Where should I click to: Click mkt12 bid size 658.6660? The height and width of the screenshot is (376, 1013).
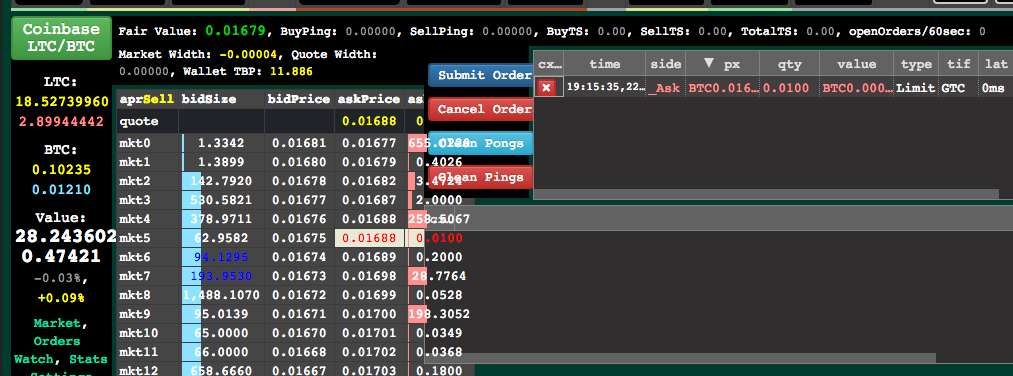click(x=222, y=370)
